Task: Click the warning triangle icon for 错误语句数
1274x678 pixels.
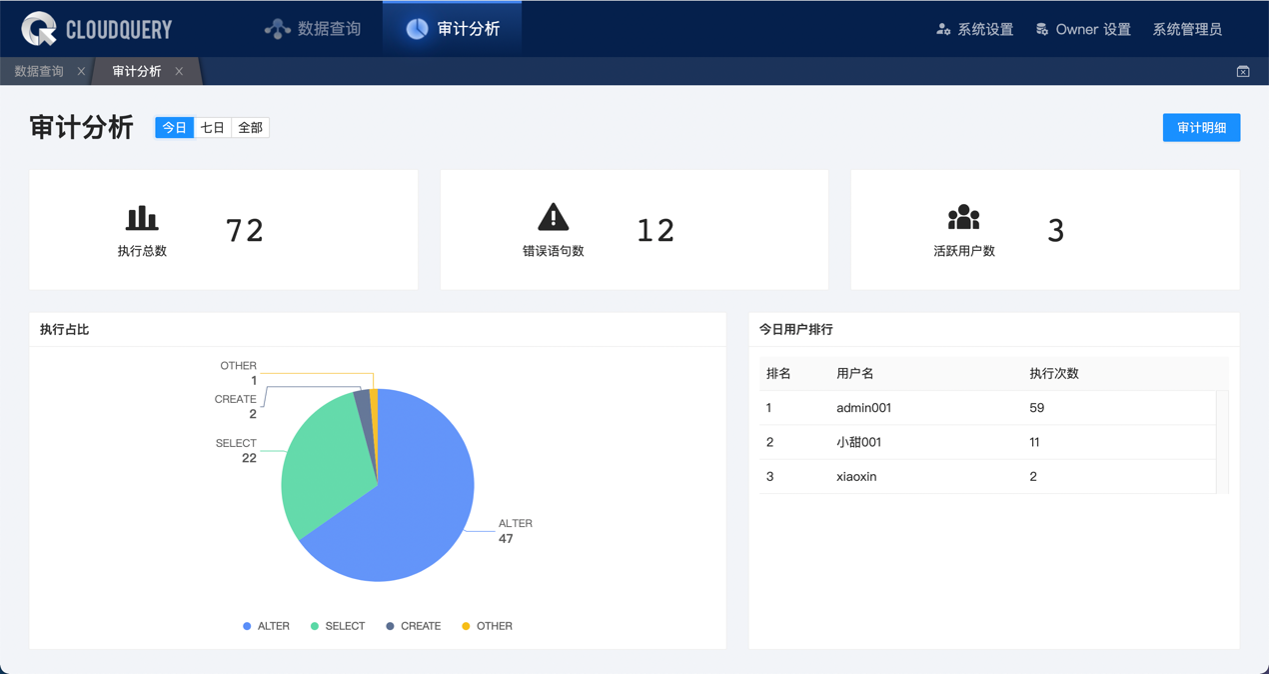Action: (553, 217)
